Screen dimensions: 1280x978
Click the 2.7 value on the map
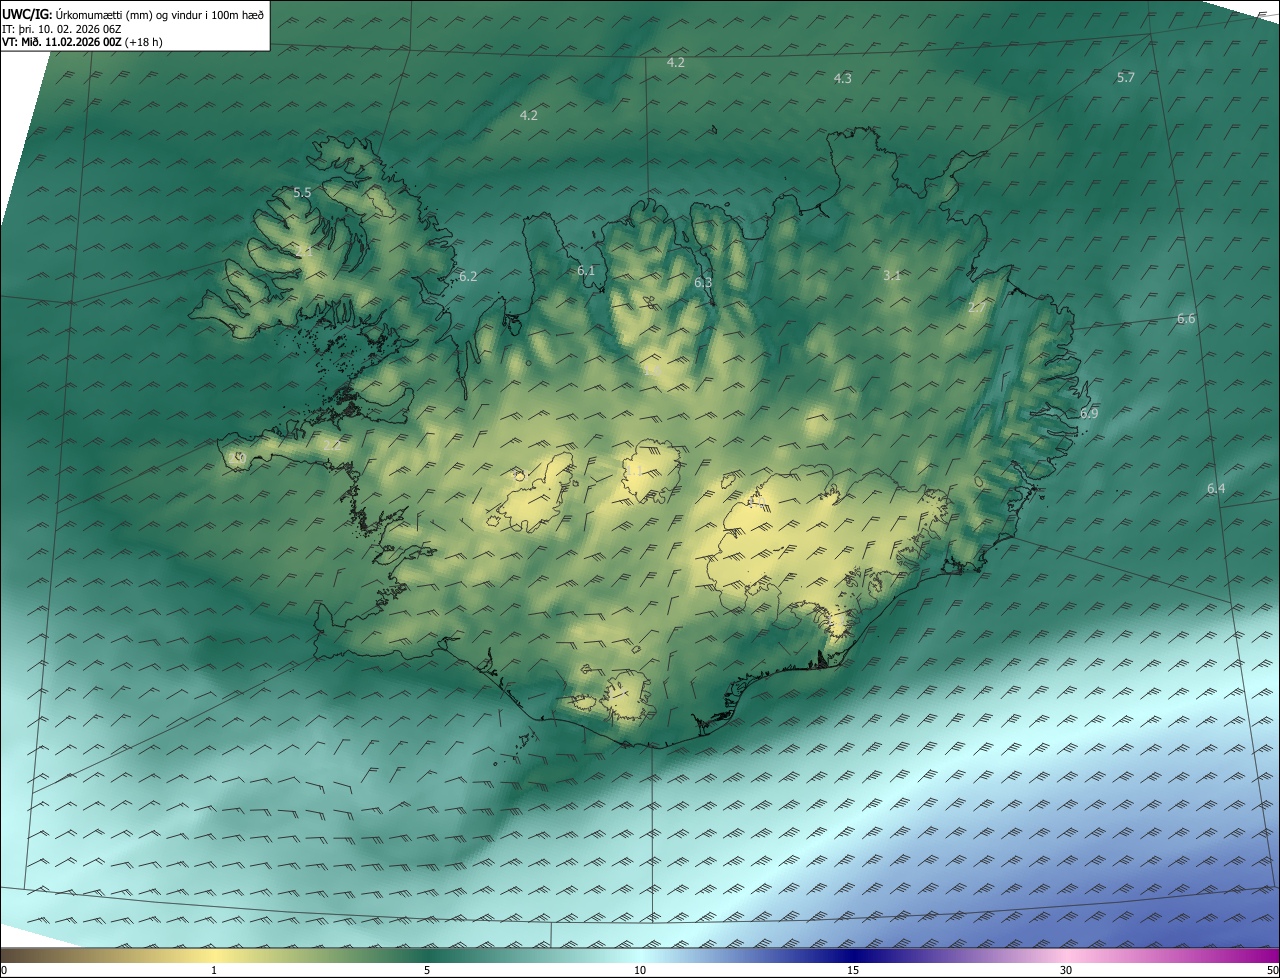976,308
